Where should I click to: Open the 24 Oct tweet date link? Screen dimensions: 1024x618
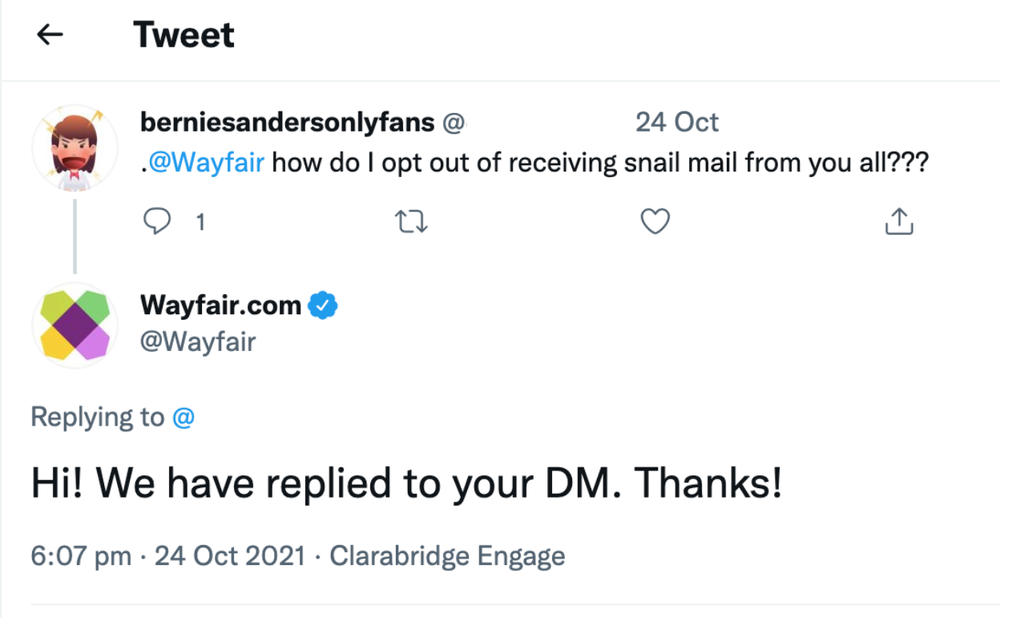[676, 122]
